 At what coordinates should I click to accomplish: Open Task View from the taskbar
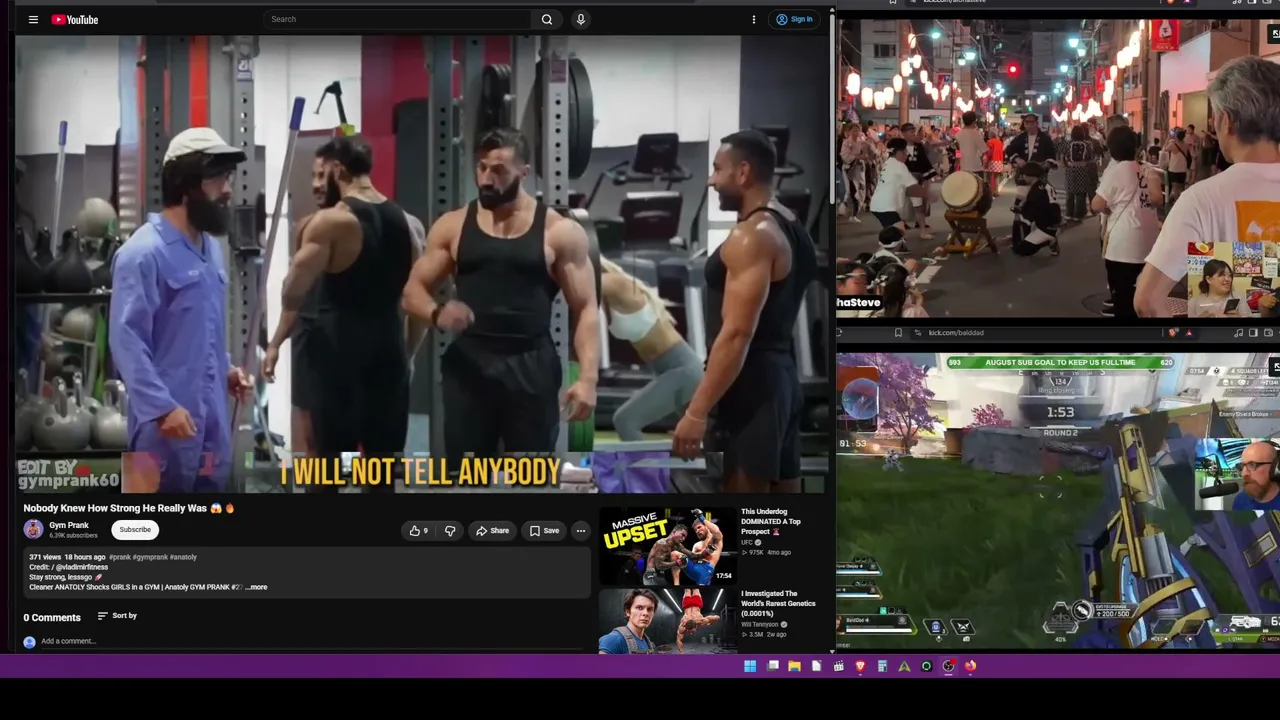[773, 666]
